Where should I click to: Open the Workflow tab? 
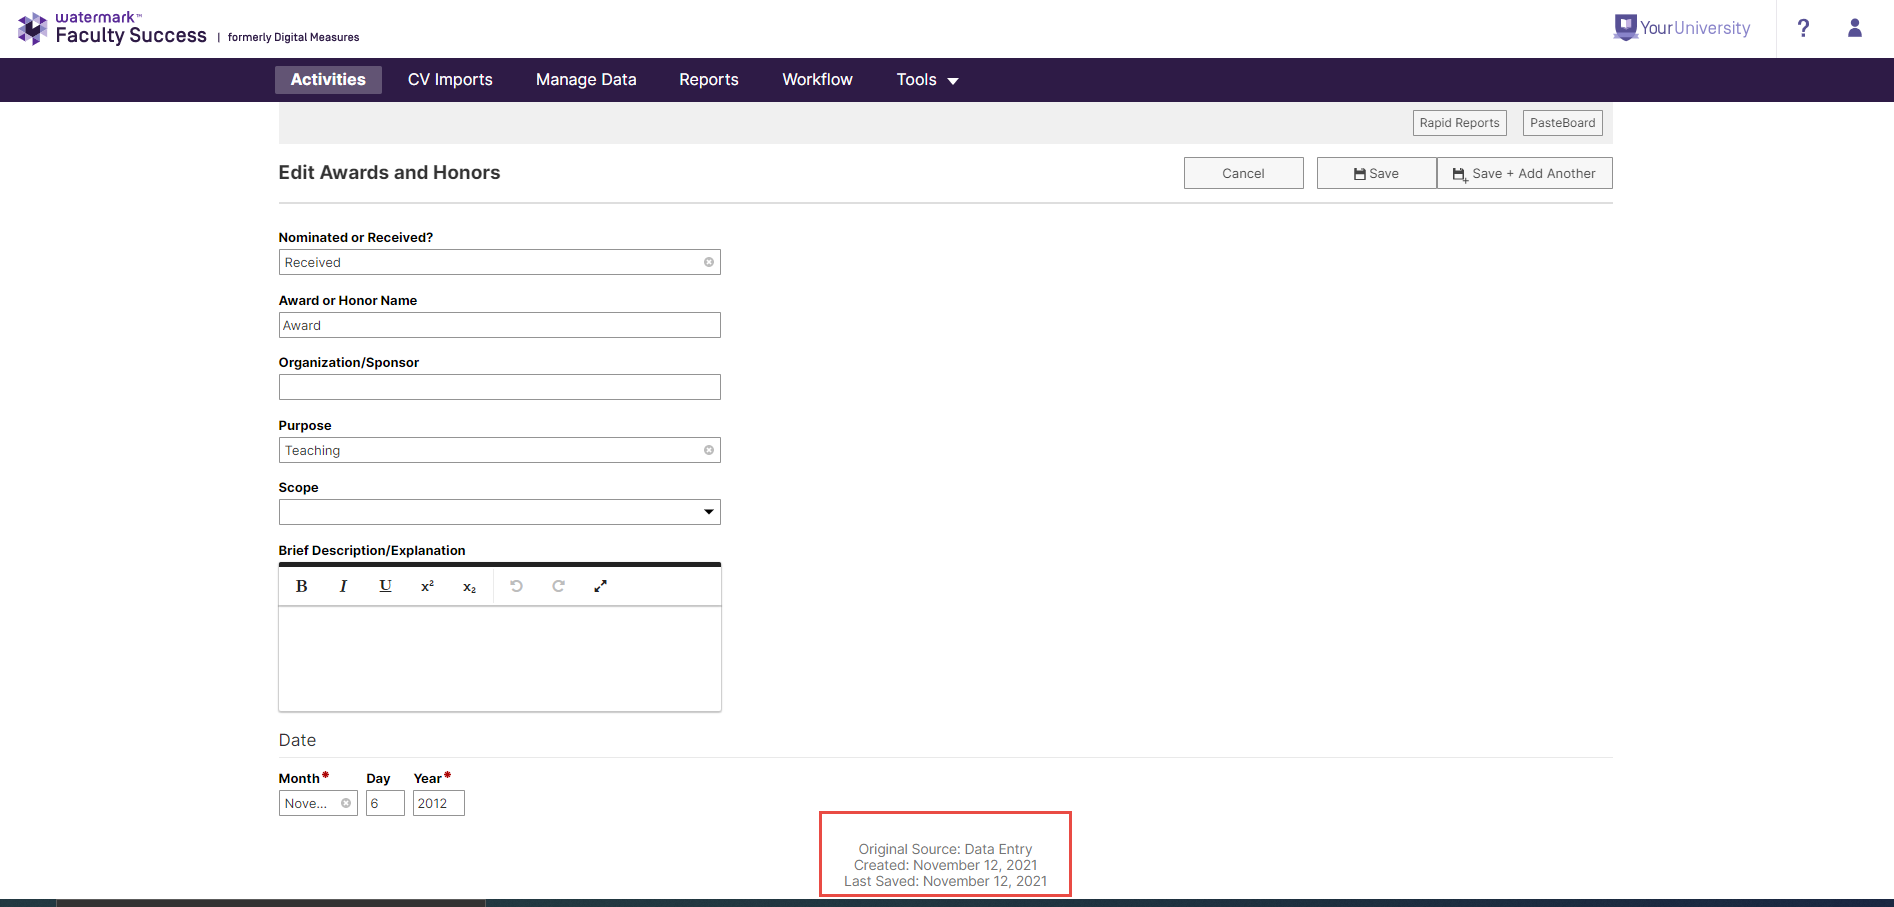(817, 80)
